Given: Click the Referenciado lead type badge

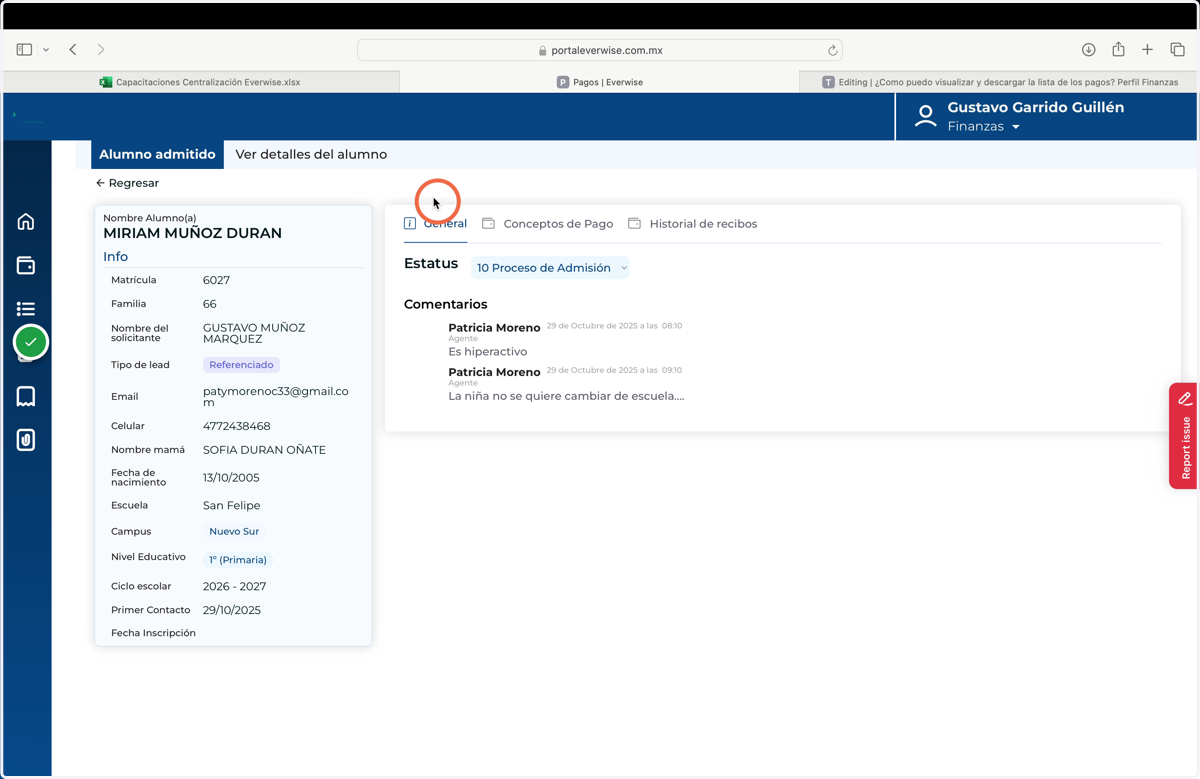Looking at the screenshot, I should [x=241, y=365].
